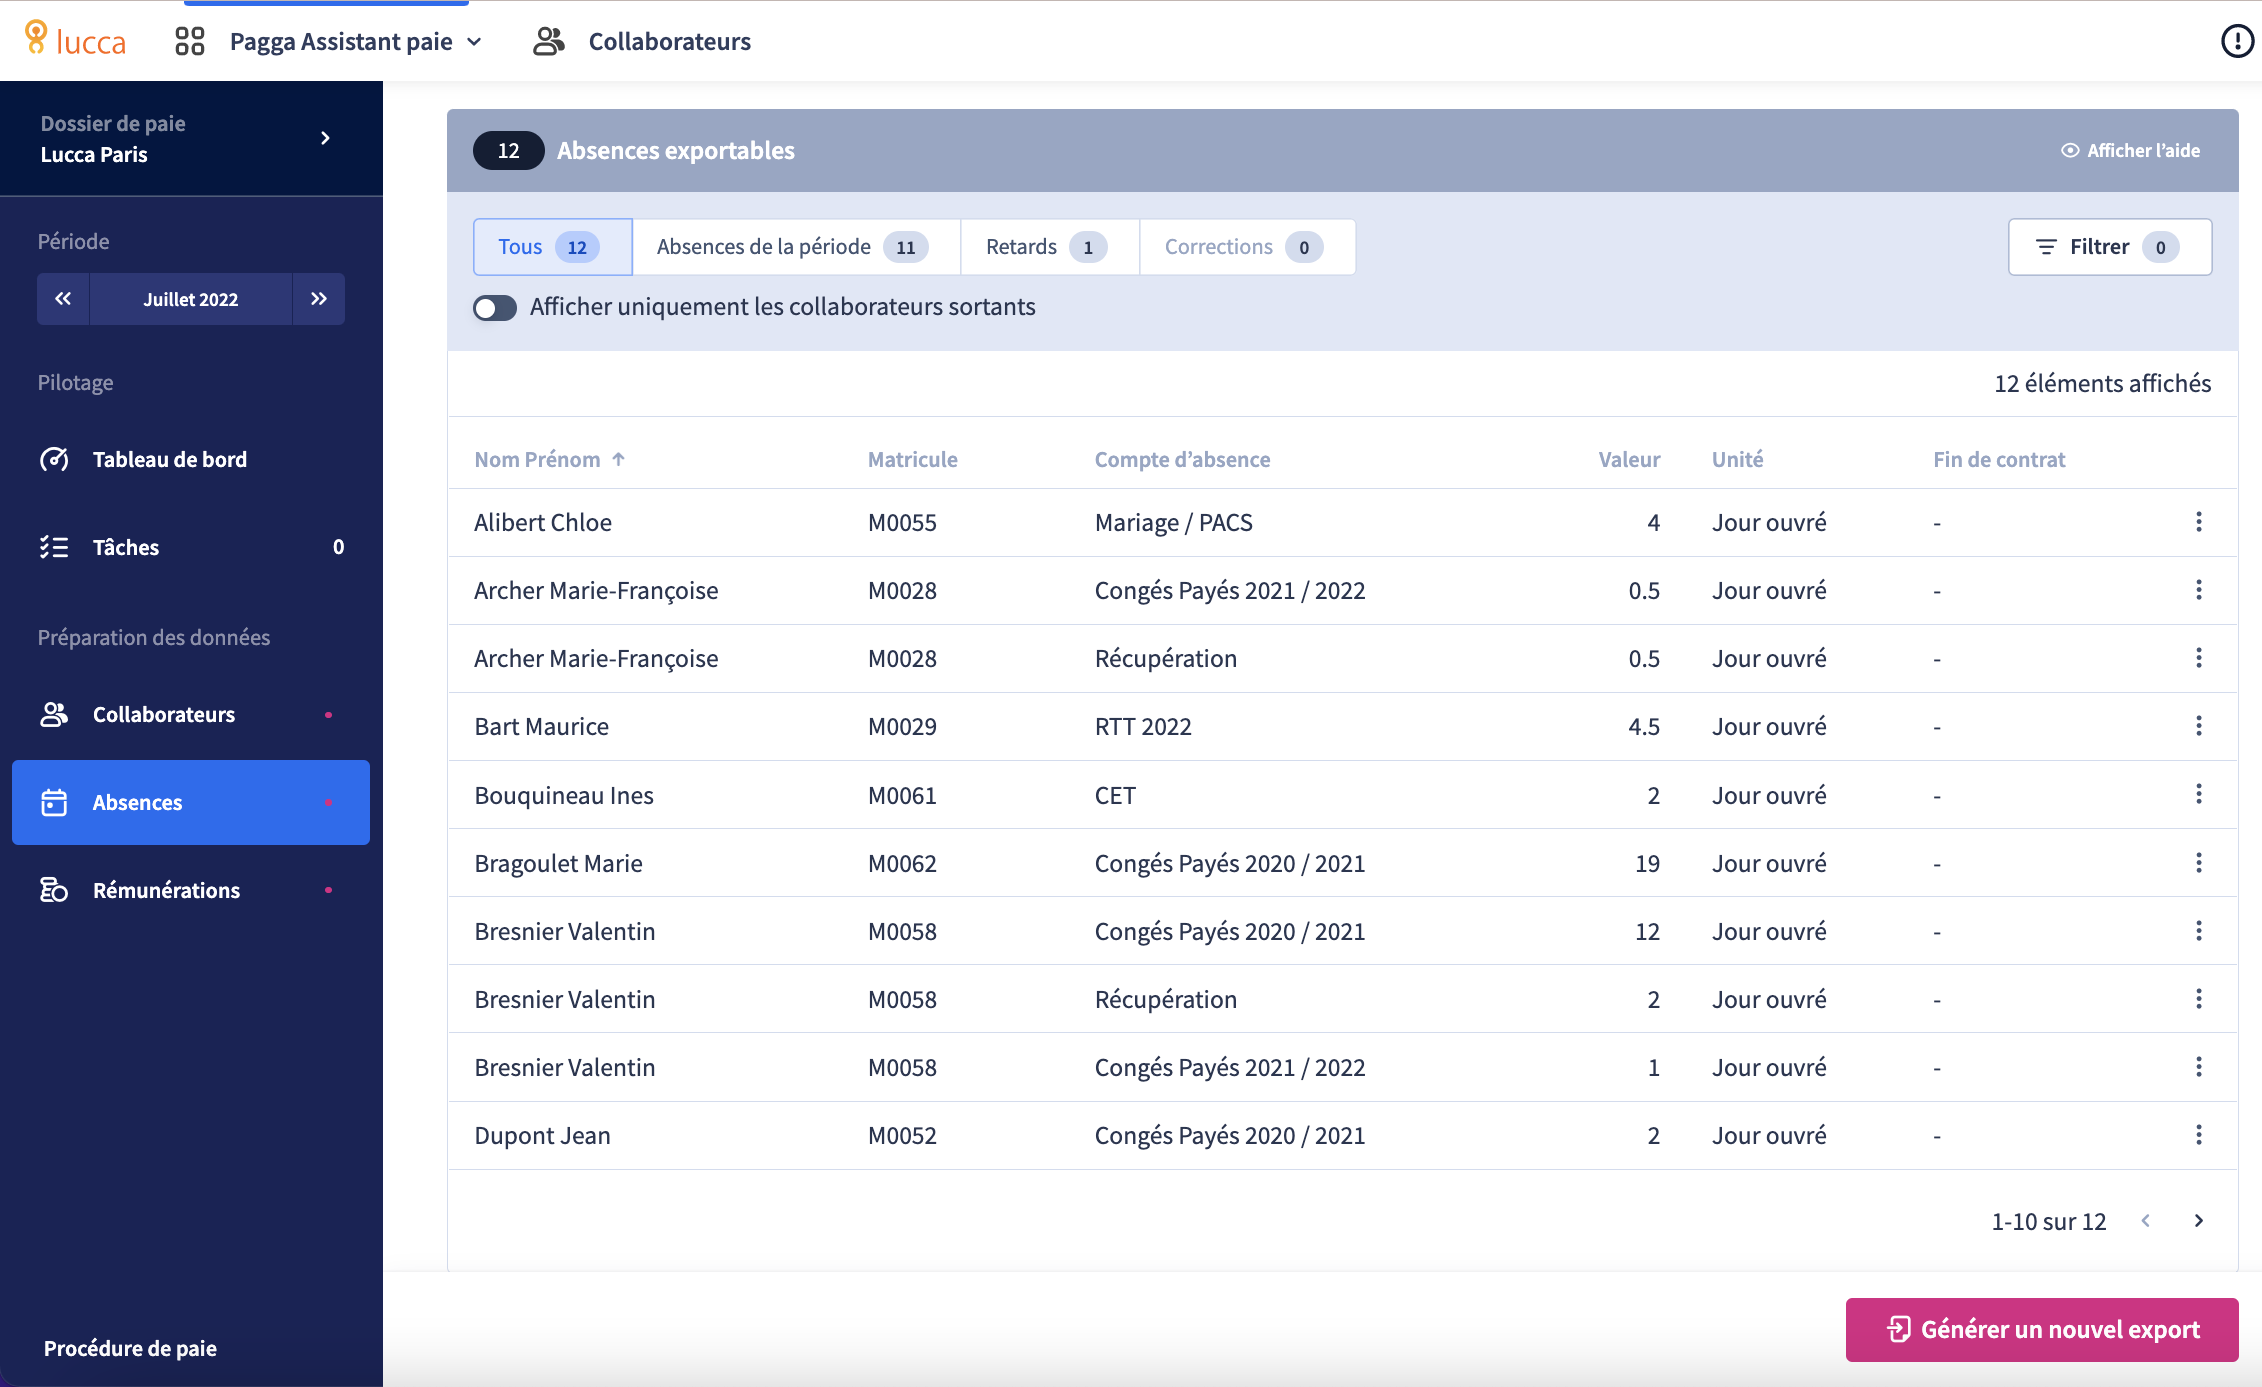
Task: Open the apps grid icon
Action: [189, 41]
